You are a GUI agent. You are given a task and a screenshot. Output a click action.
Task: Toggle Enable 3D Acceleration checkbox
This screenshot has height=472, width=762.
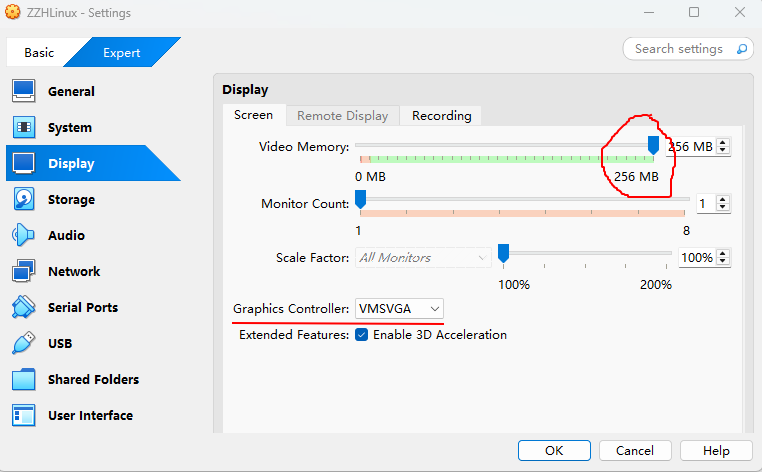click(x=361, y=335)
